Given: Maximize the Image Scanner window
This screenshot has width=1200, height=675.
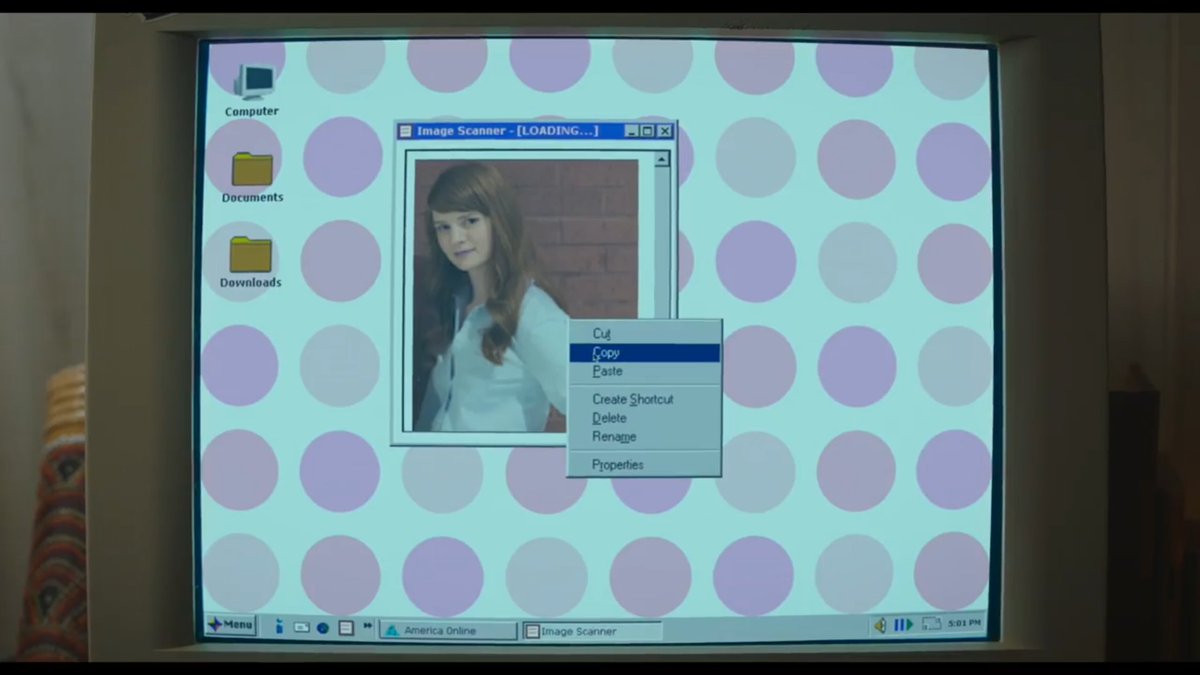Looking at the screenshot, I should 647,131.
